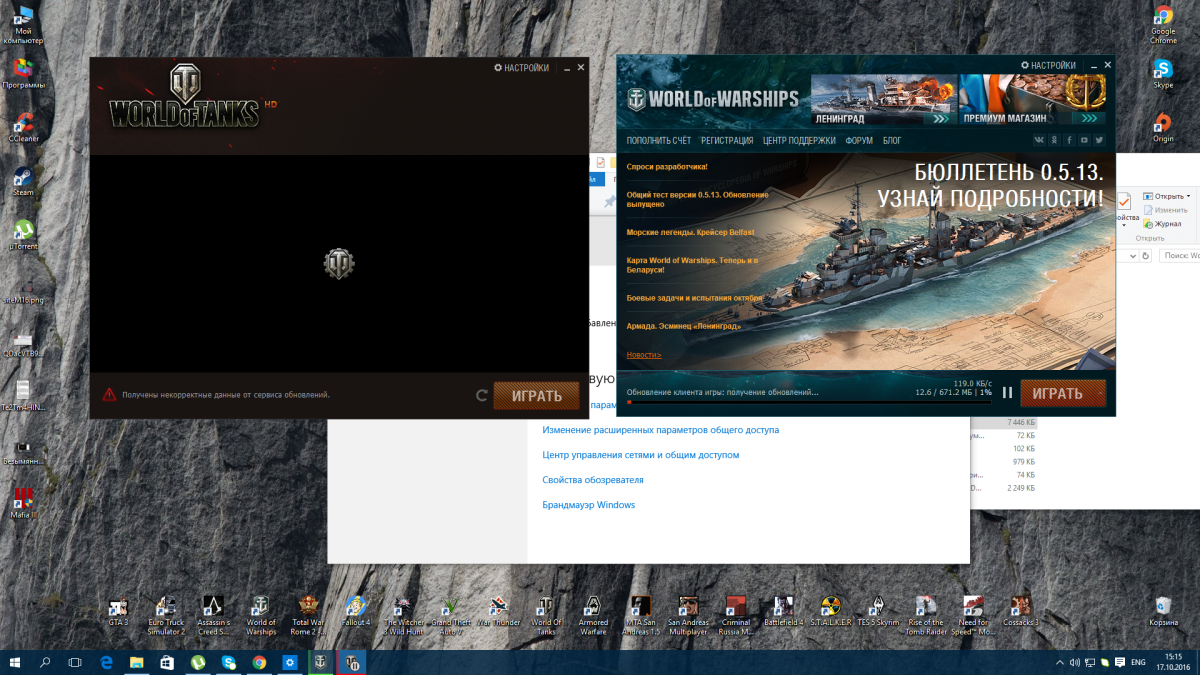The image size is (1200, 675).
Task: Open the Брандмауэр Windows link
Action: point(588,505)
